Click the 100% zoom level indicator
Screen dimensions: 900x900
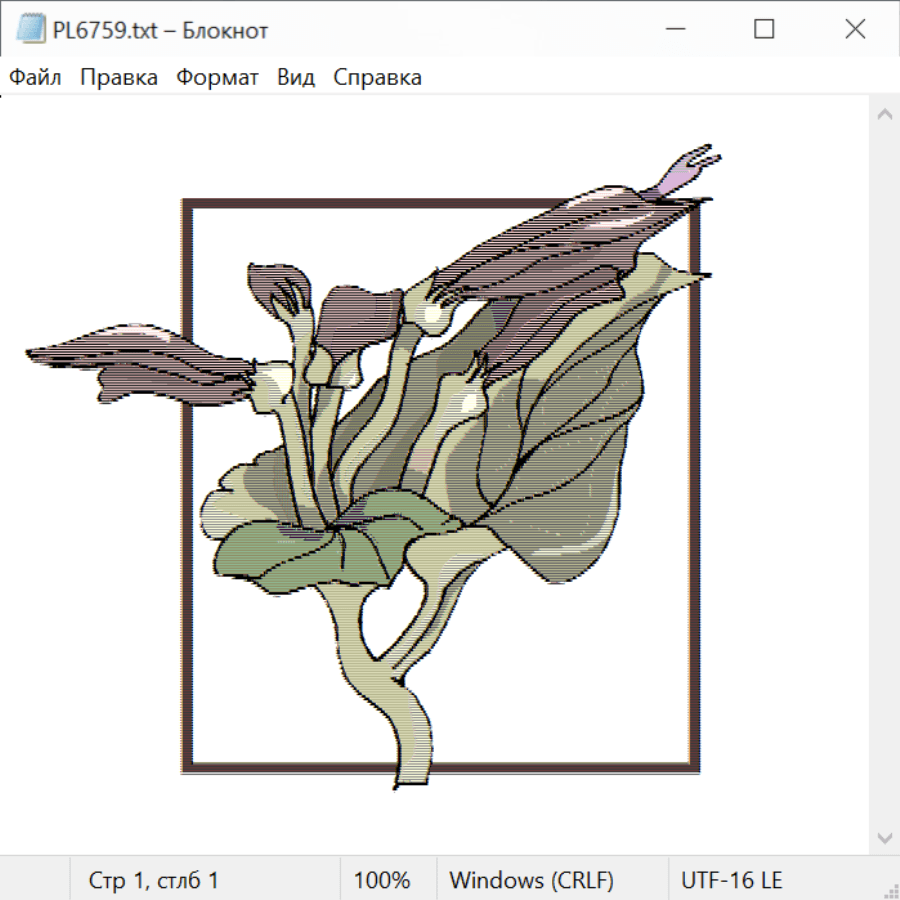382,880
